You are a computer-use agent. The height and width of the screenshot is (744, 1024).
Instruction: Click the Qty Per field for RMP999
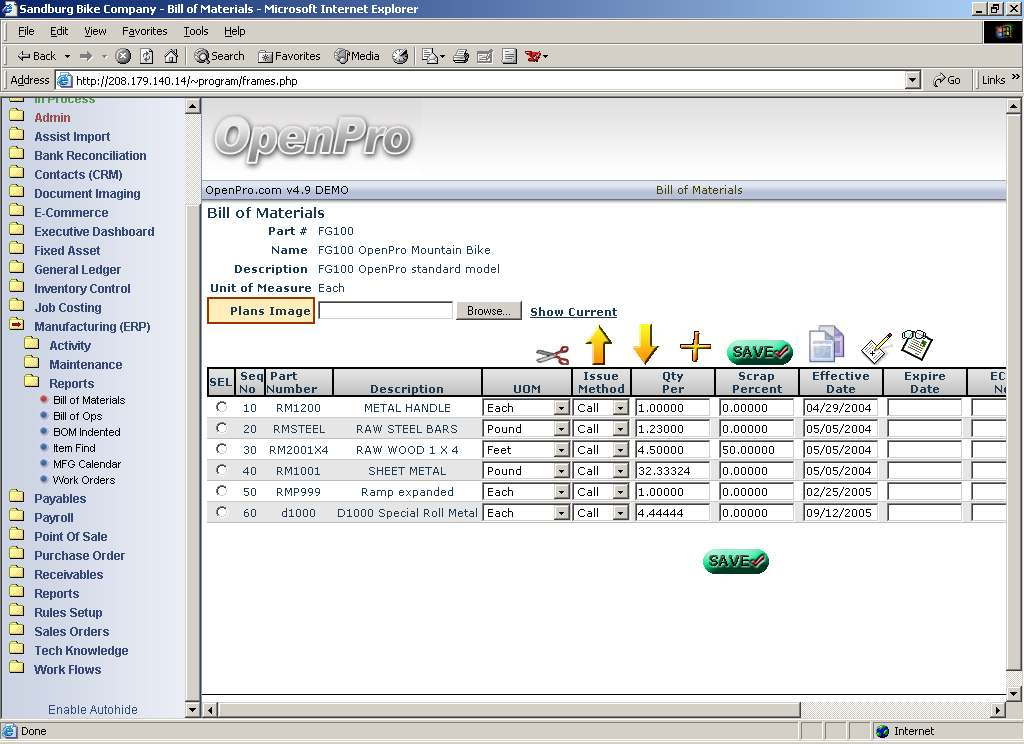[672, 492]
